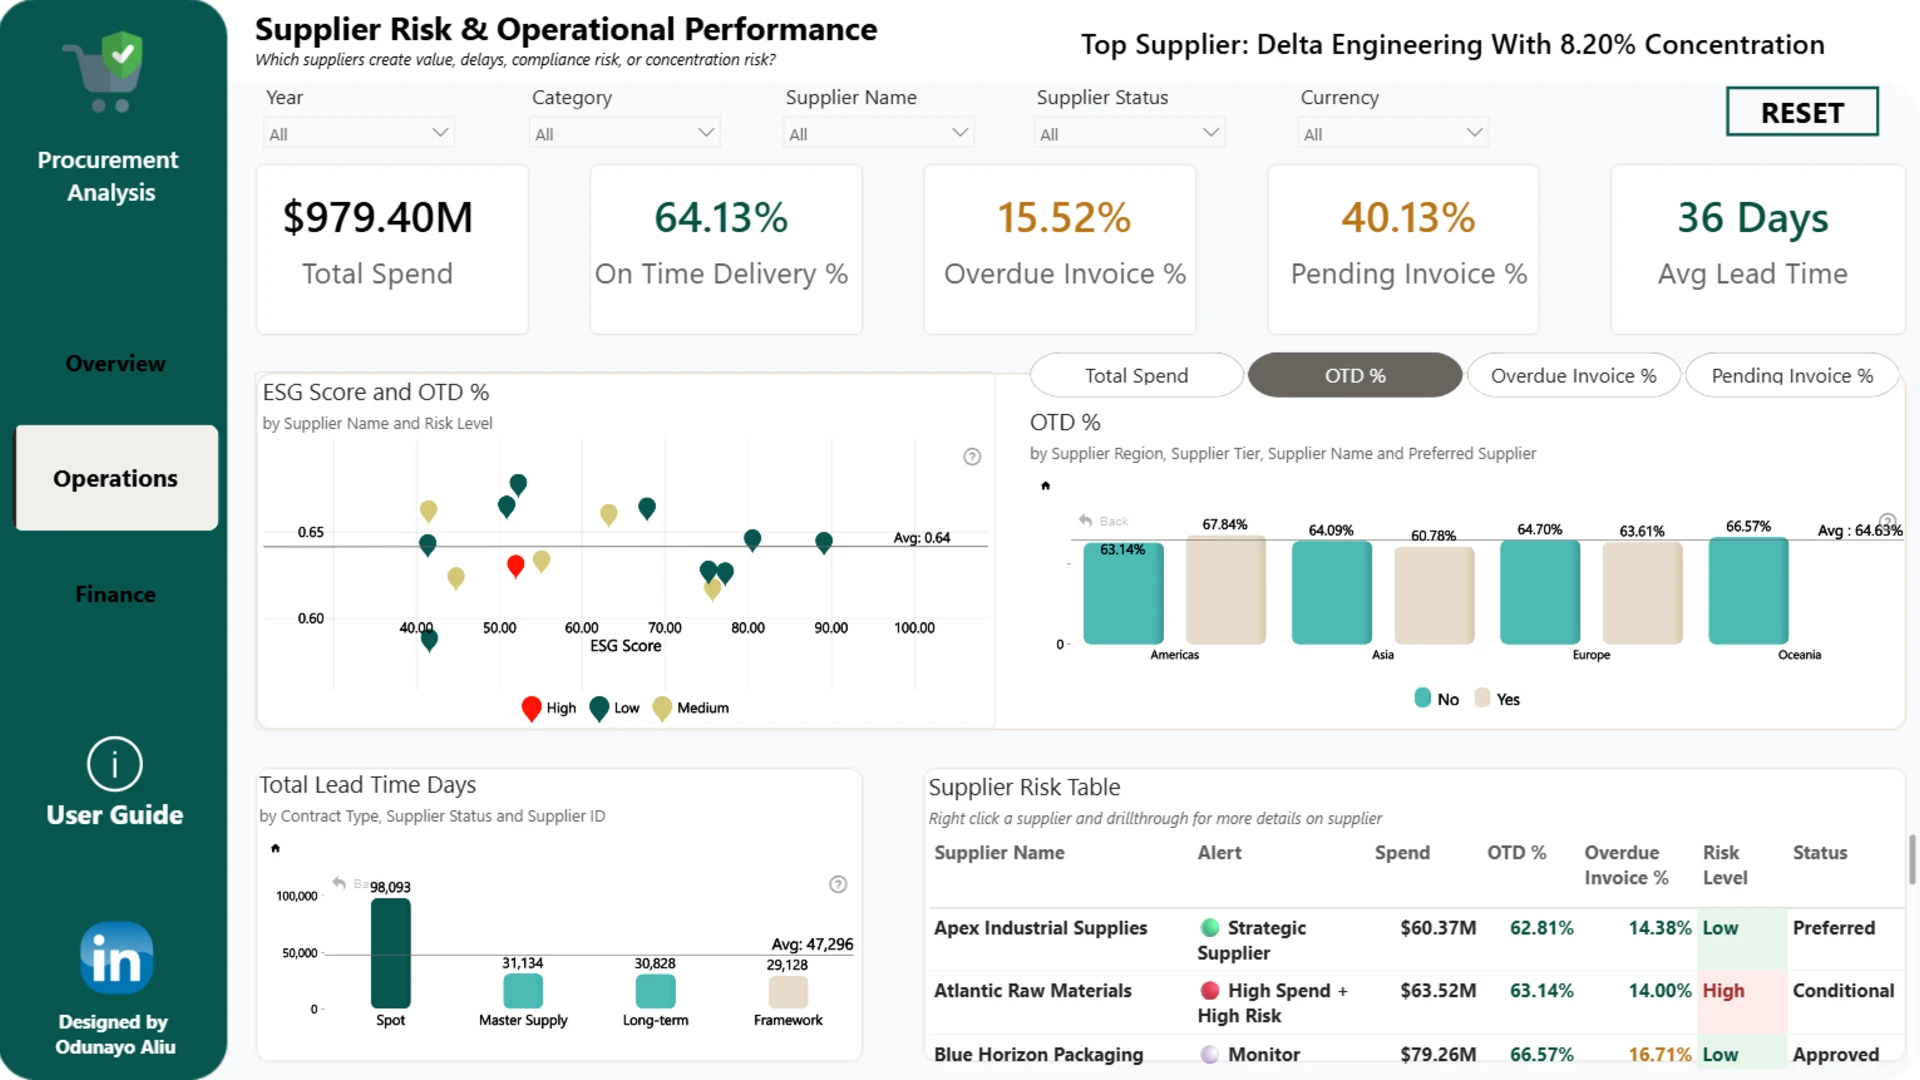Click the Oceania 66.57% OTD bar
1920x1080 pixels.
[x=1748, y=590]
